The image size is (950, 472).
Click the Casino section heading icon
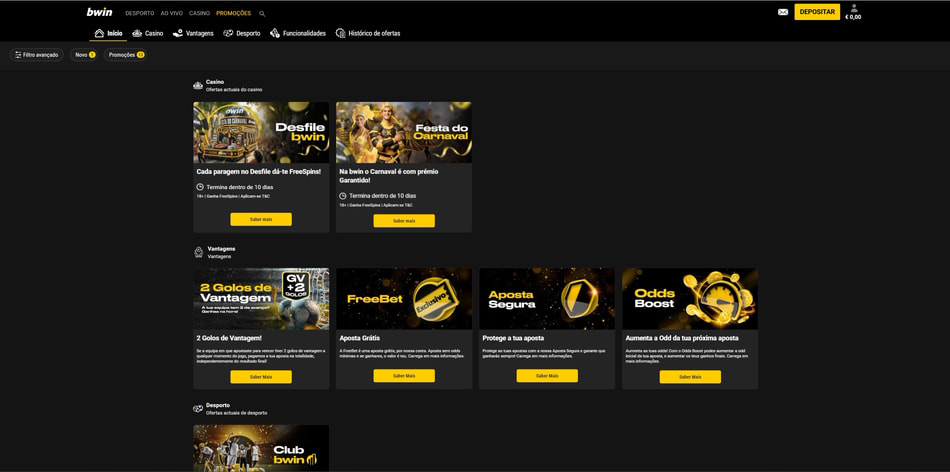tap(198, 85)
